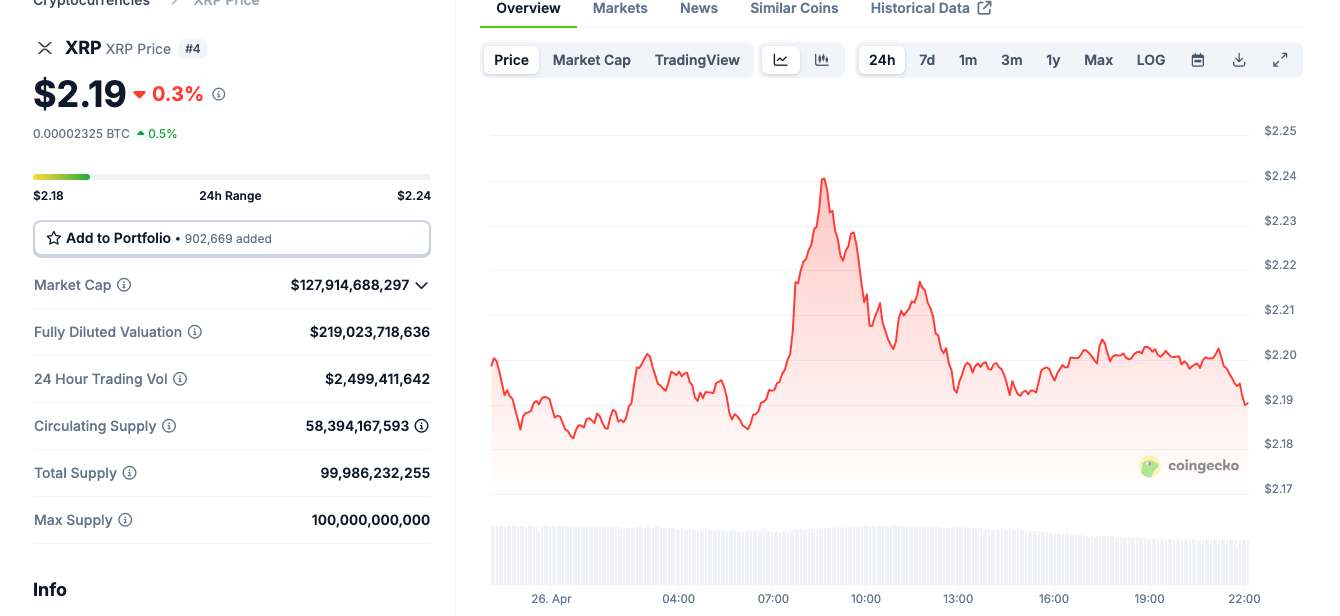This screenshot has height=616, width=1340.
Task: Download the chart data icon
Action: coord(1239,60)
